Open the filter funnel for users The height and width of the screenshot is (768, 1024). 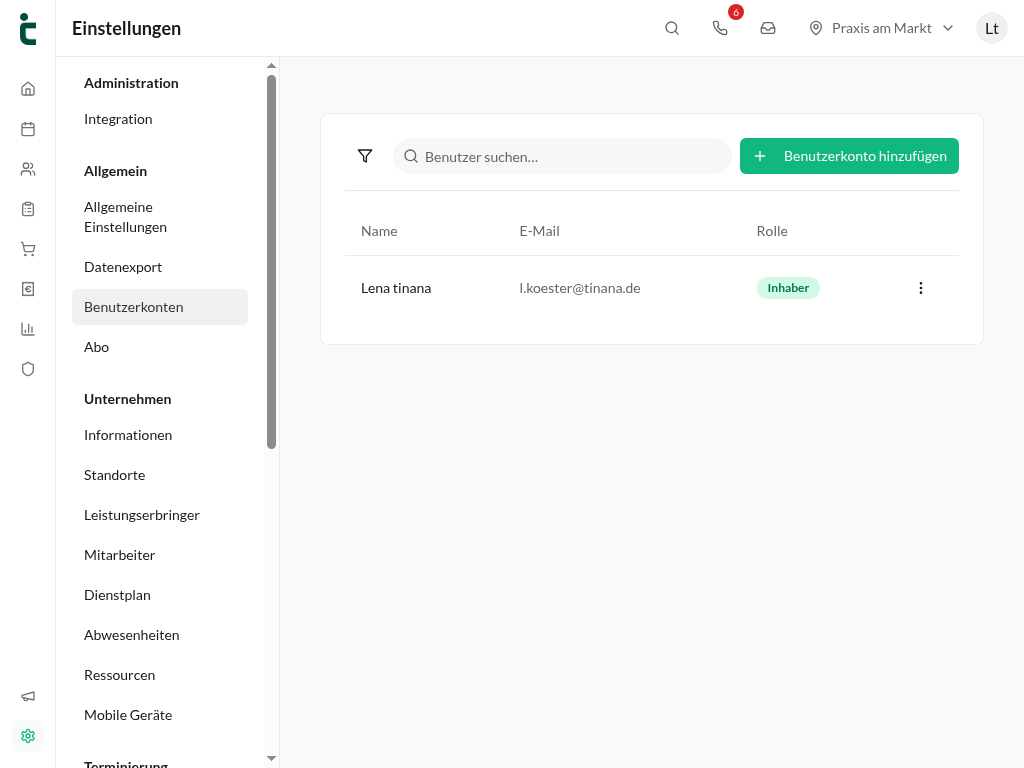tap(365, 156)
